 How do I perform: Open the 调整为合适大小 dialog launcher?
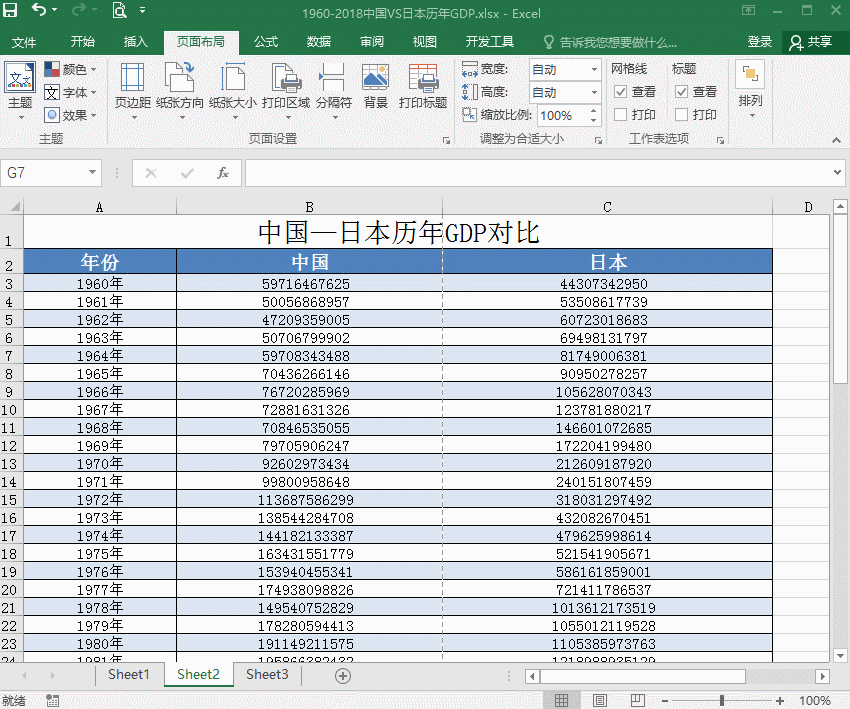point(598,140)
